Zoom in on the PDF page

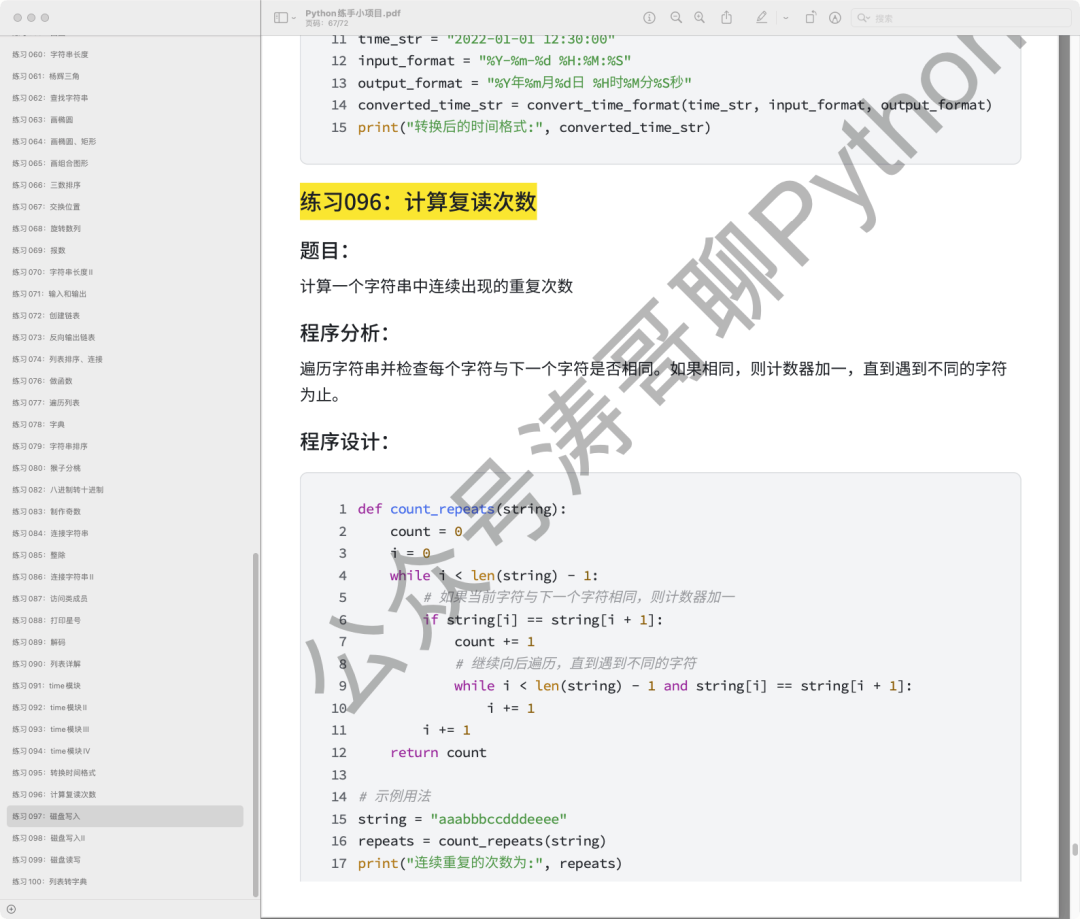(x=699, y=18)
